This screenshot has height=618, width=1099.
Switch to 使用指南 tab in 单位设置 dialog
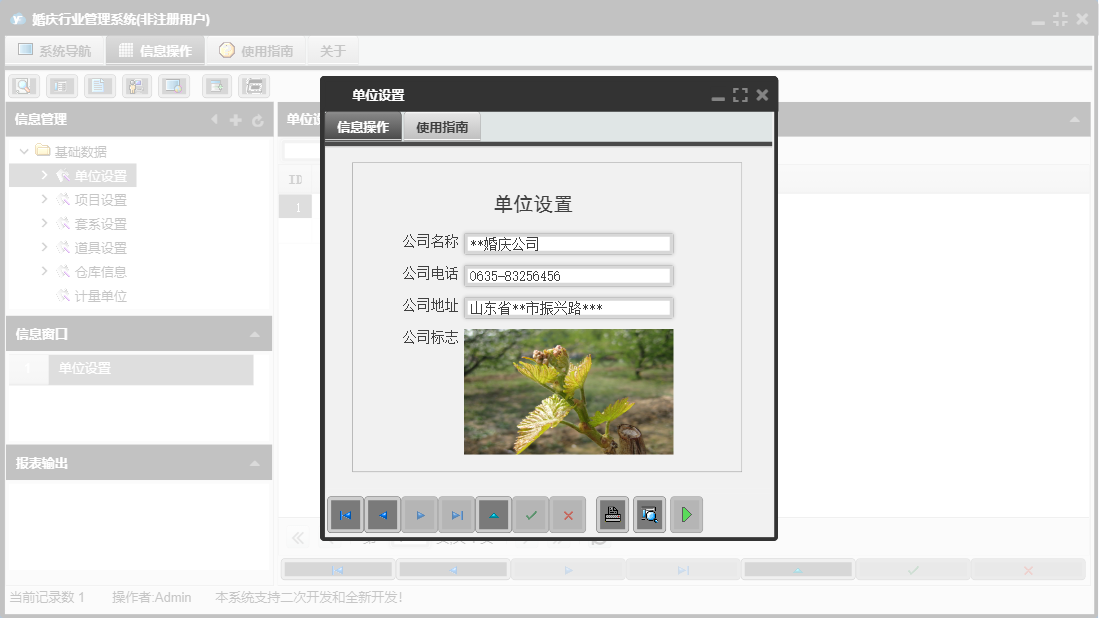click(442, 127)
